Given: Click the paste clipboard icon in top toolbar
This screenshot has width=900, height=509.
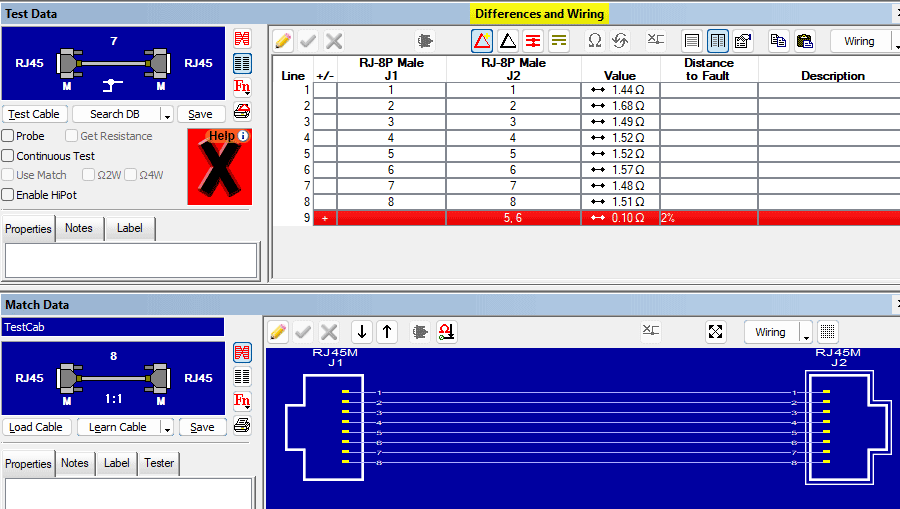Looking at the screenshot, I should 804,41.
